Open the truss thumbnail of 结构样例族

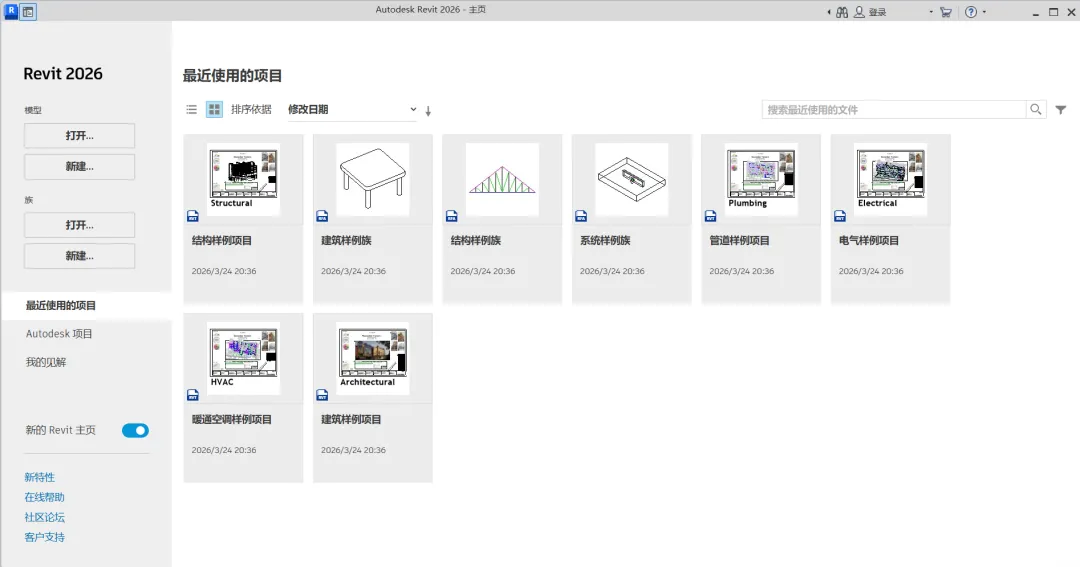pos(502,179)
